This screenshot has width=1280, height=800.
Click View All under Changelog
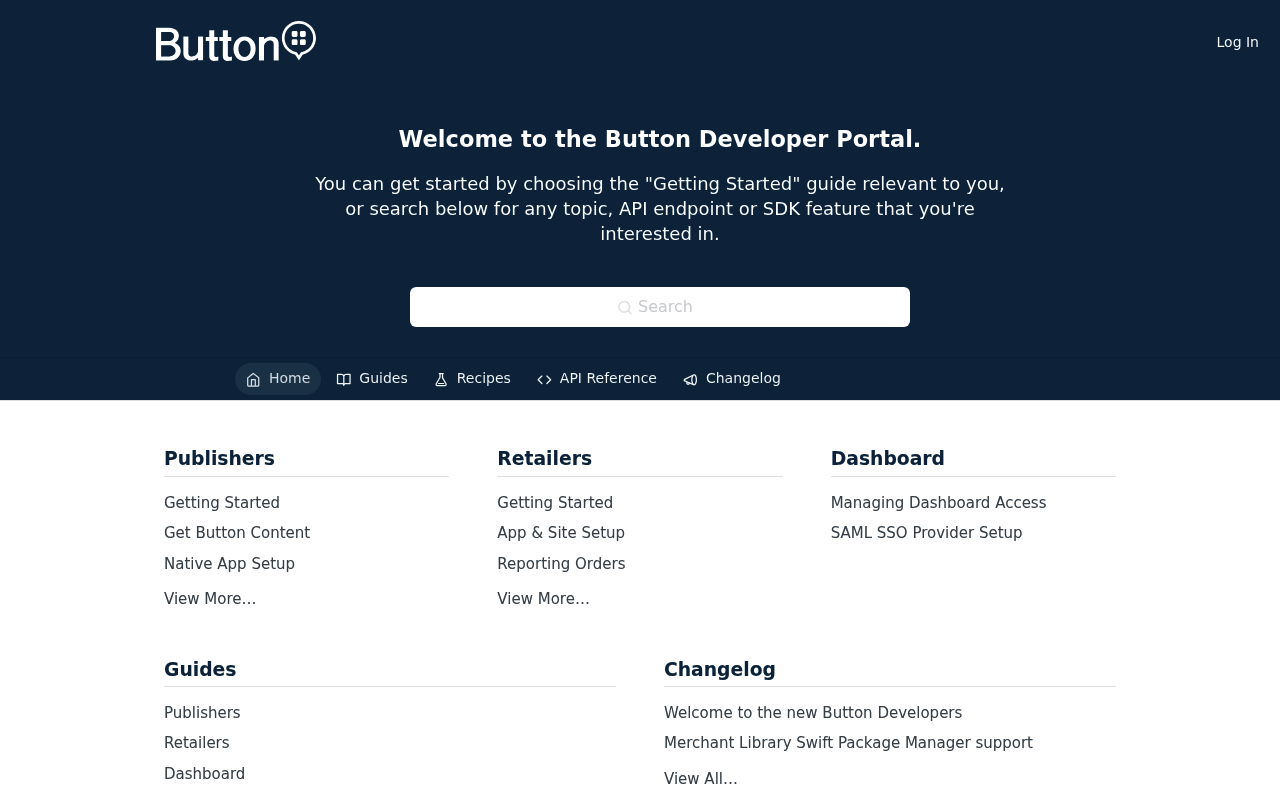pyautogui.click(x=701, y=779)
